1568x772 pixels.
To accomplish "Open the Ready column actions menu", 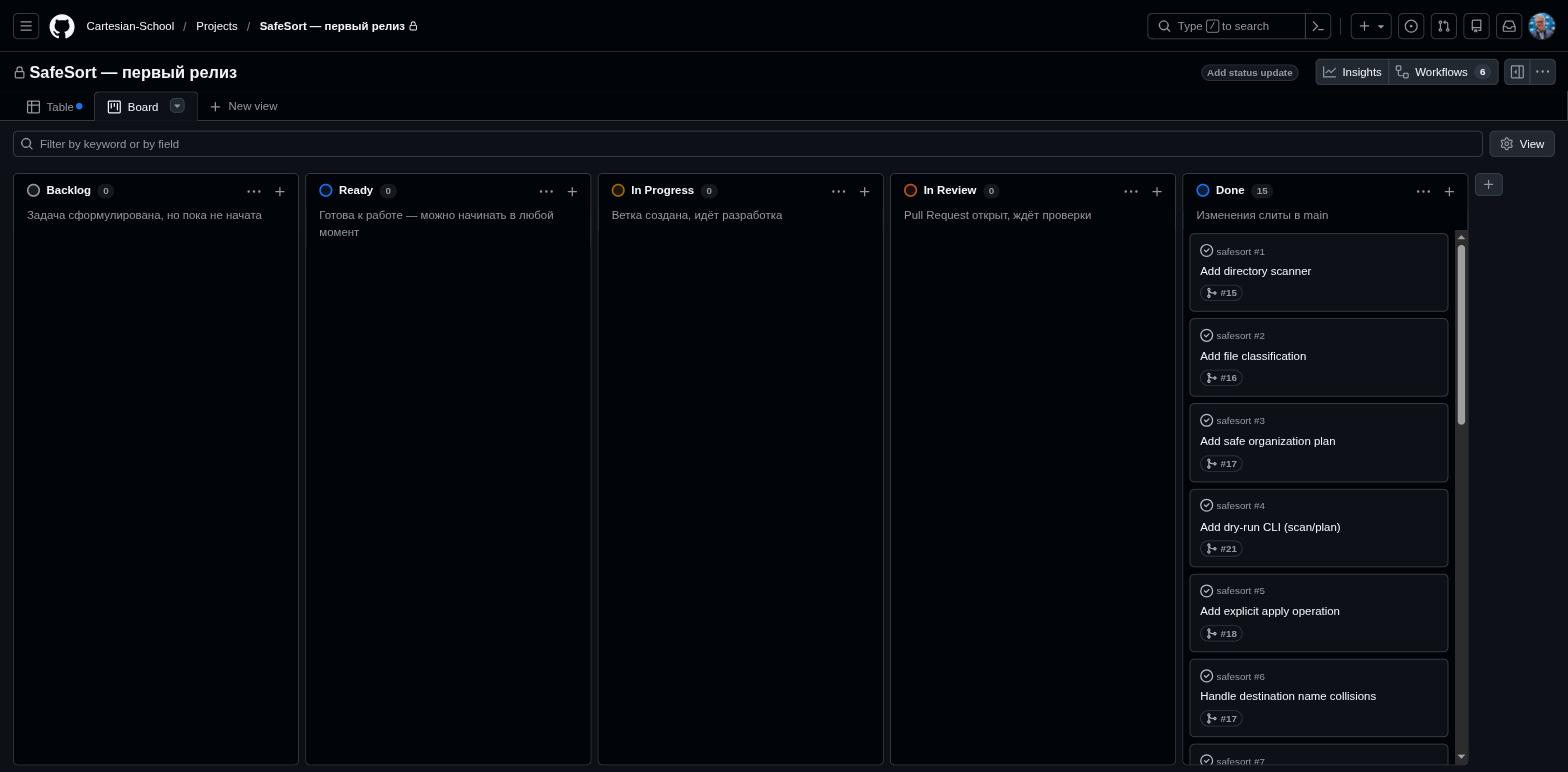I will coord(546,191).
